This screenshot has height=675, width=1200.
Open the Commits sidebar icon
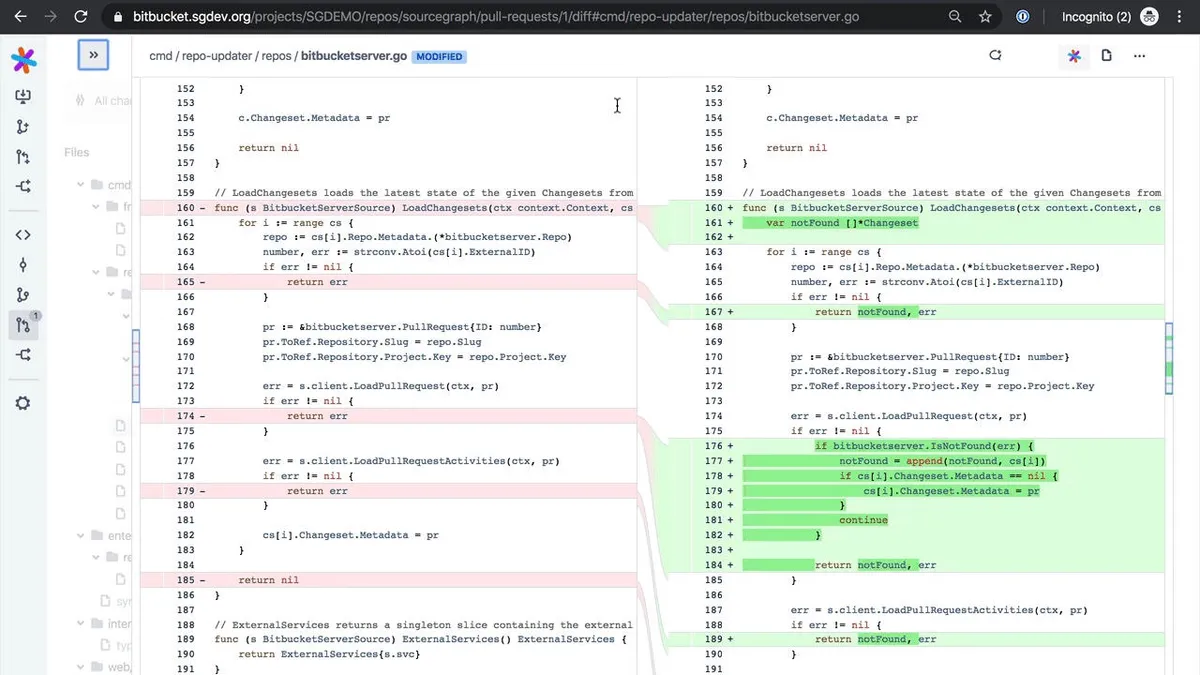23,265
